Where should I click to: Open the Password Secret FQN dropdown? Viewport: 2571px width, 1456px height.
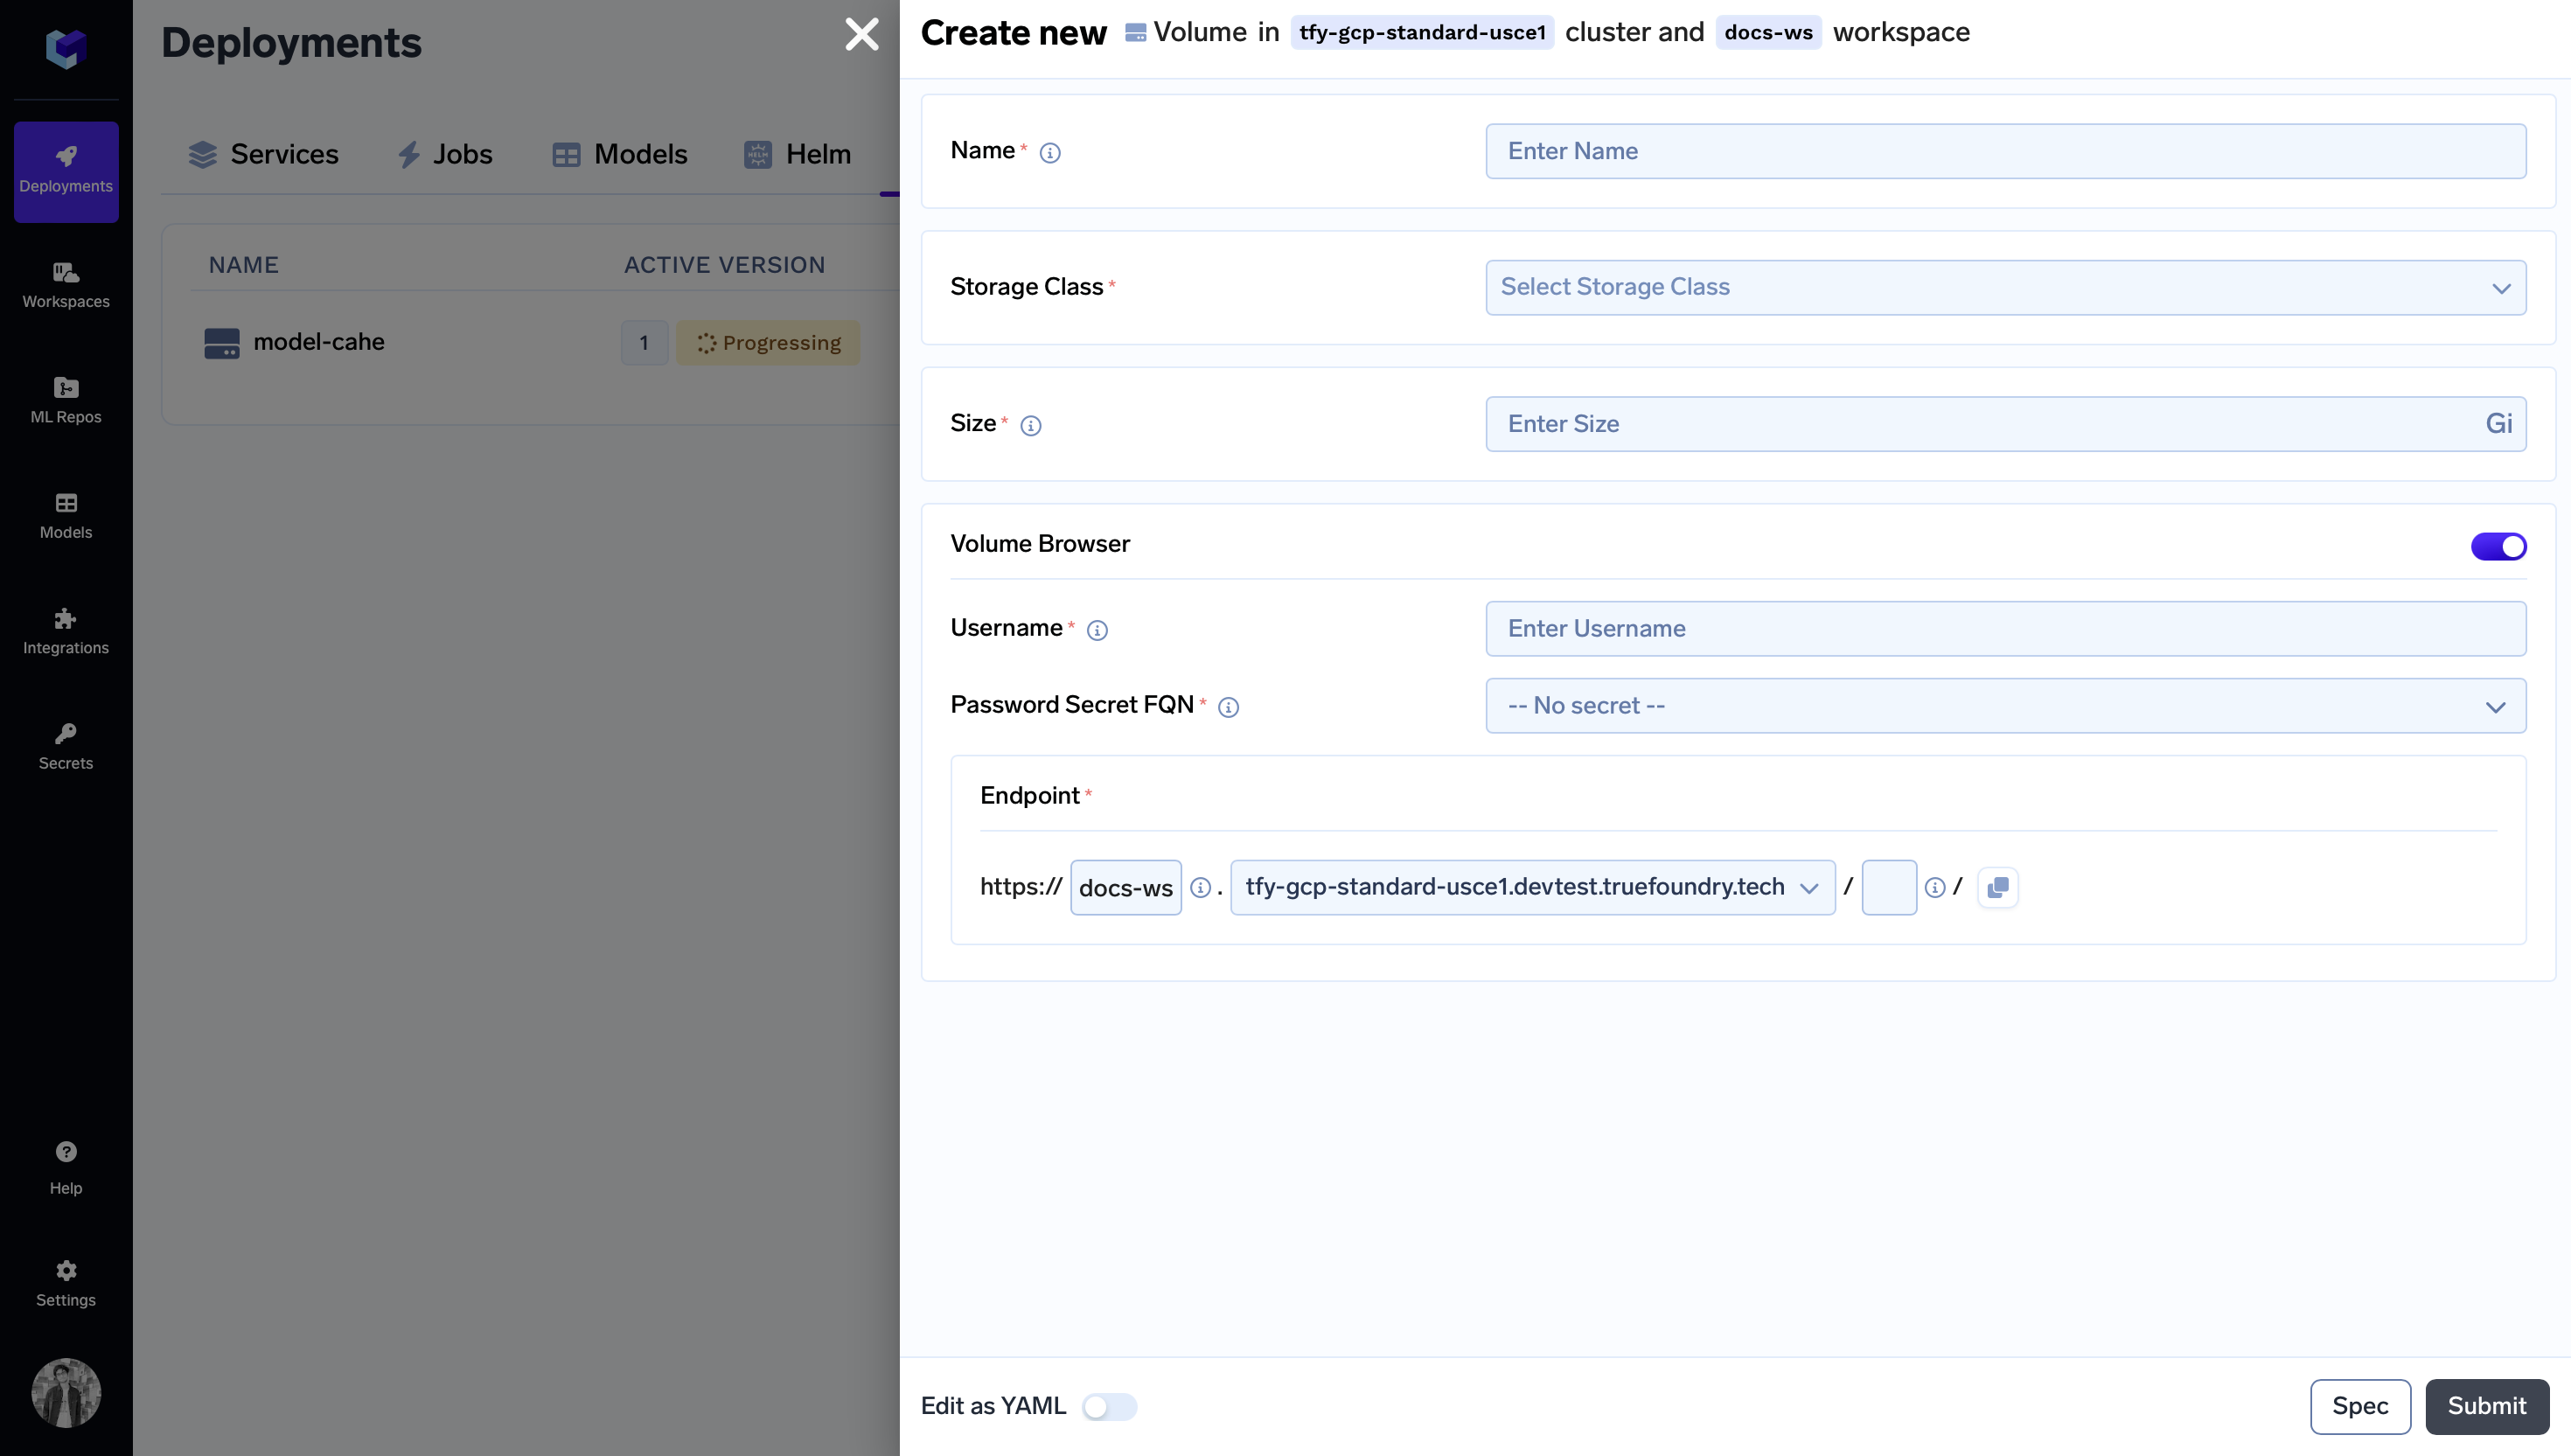2005,706
